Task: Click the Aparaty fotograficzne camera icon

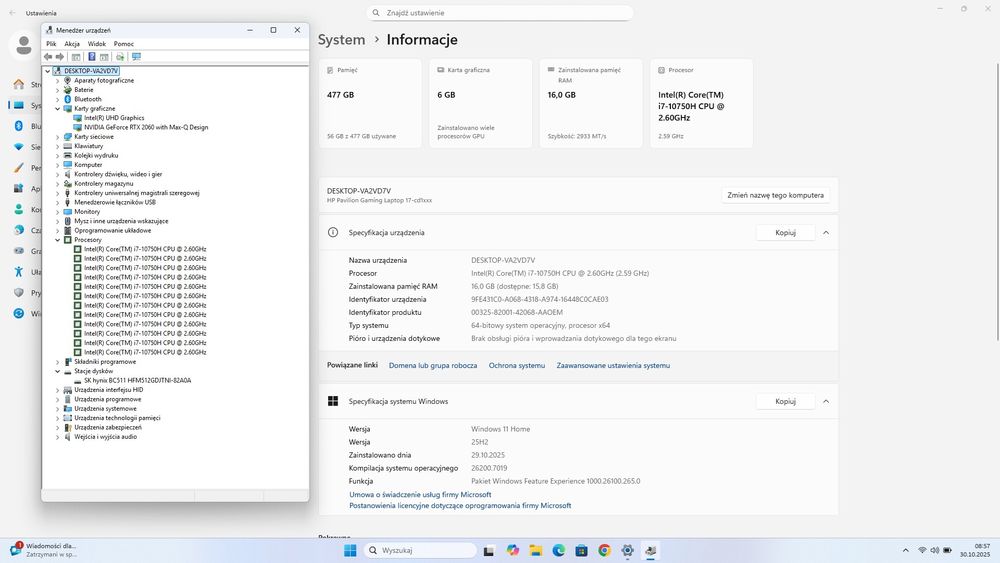Action: (68, 80)
